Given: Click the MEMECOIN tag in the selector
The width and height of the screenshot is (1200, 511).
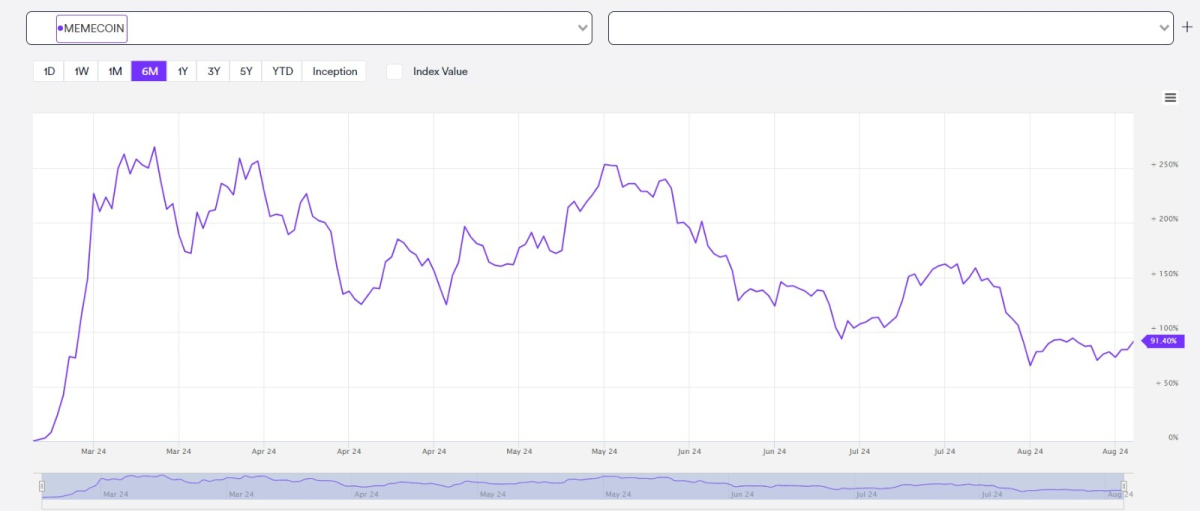Looking at the screenshot, I should tap(92, 29).
